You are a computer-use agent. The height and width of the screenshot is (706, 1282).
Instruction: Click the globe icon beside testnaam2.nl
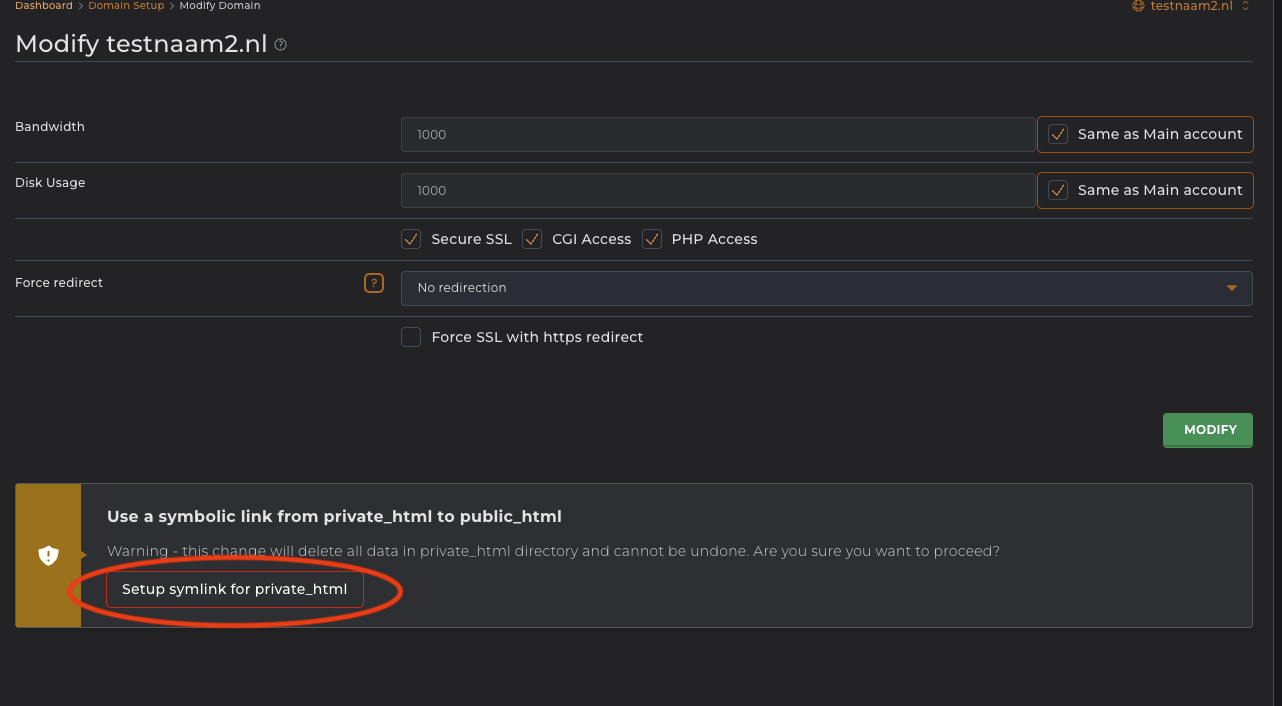coord(1138,6)
